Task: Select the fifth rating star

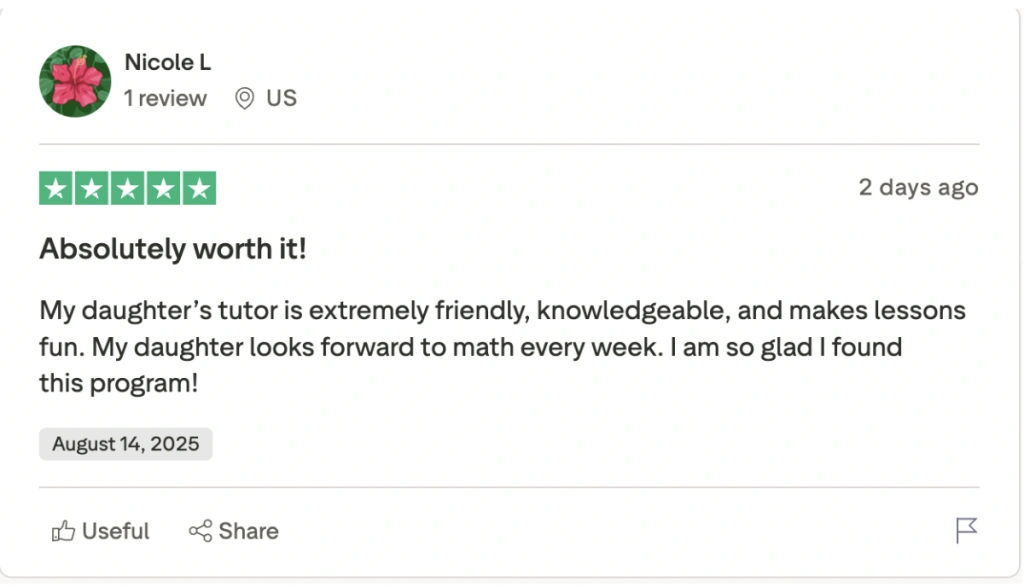Action: [197, 187]
